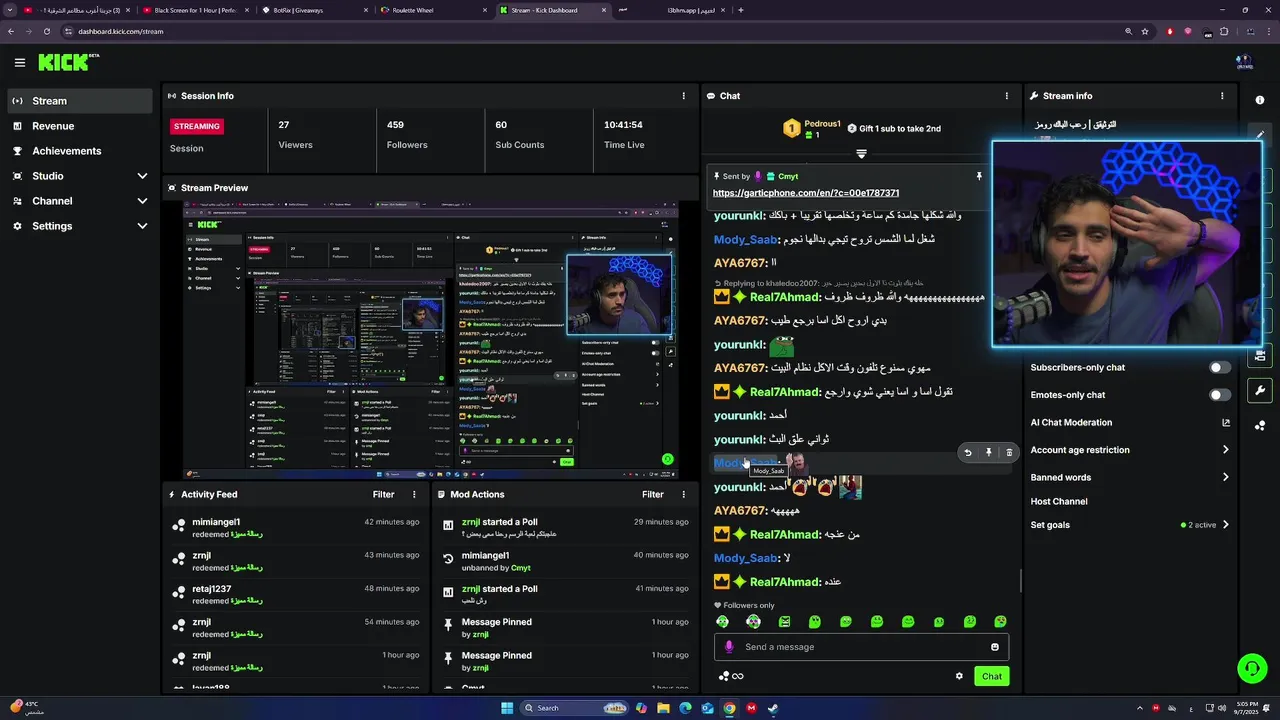This screenshot has height=720, width=1280.
Task: Open Activity Feed Filter dropdown
Action: point(384,494)
